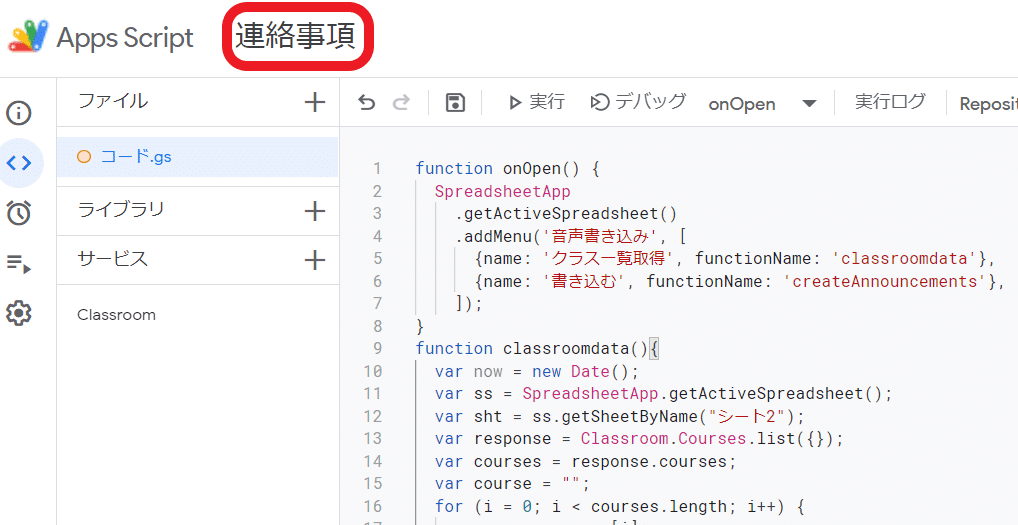Click the Apps Script logo icon
This screenshot has width=1018, height=525.
coord(28,37)
